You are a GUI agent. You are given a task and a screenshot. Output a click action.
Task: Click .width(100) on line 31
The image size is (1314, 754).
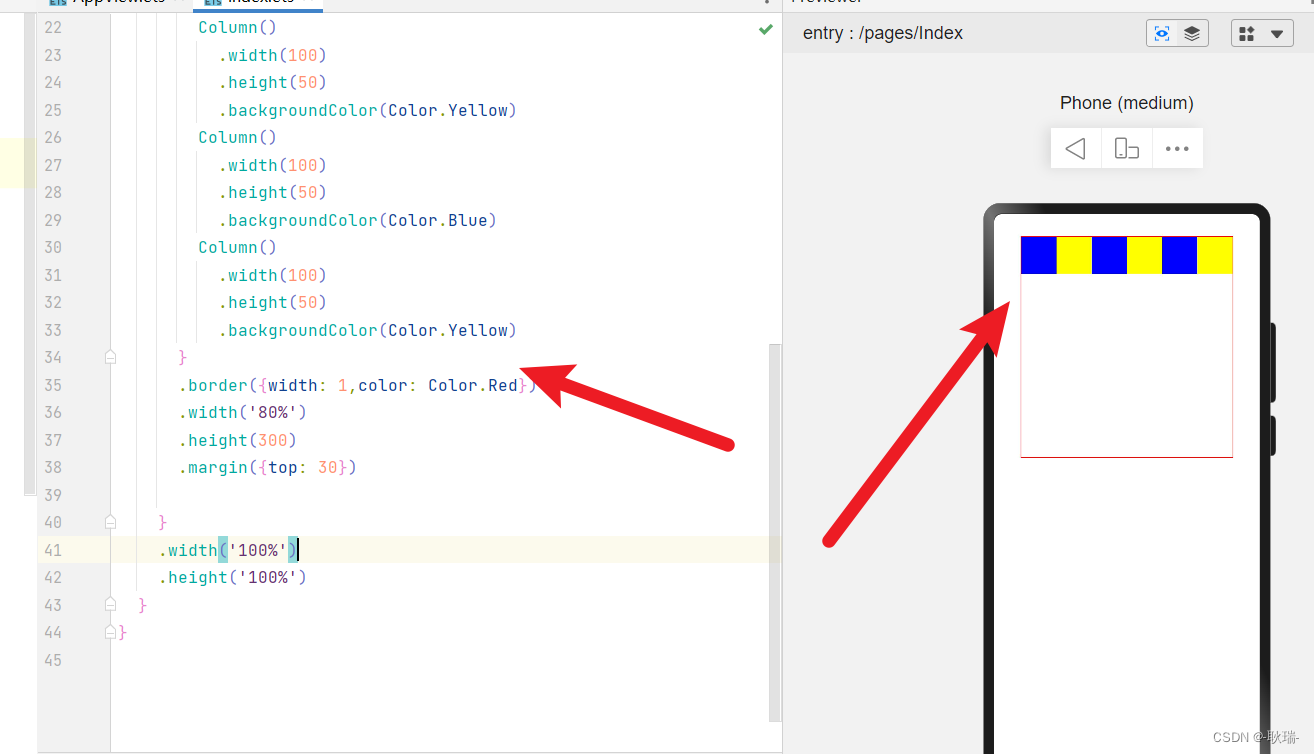point(273,275)
